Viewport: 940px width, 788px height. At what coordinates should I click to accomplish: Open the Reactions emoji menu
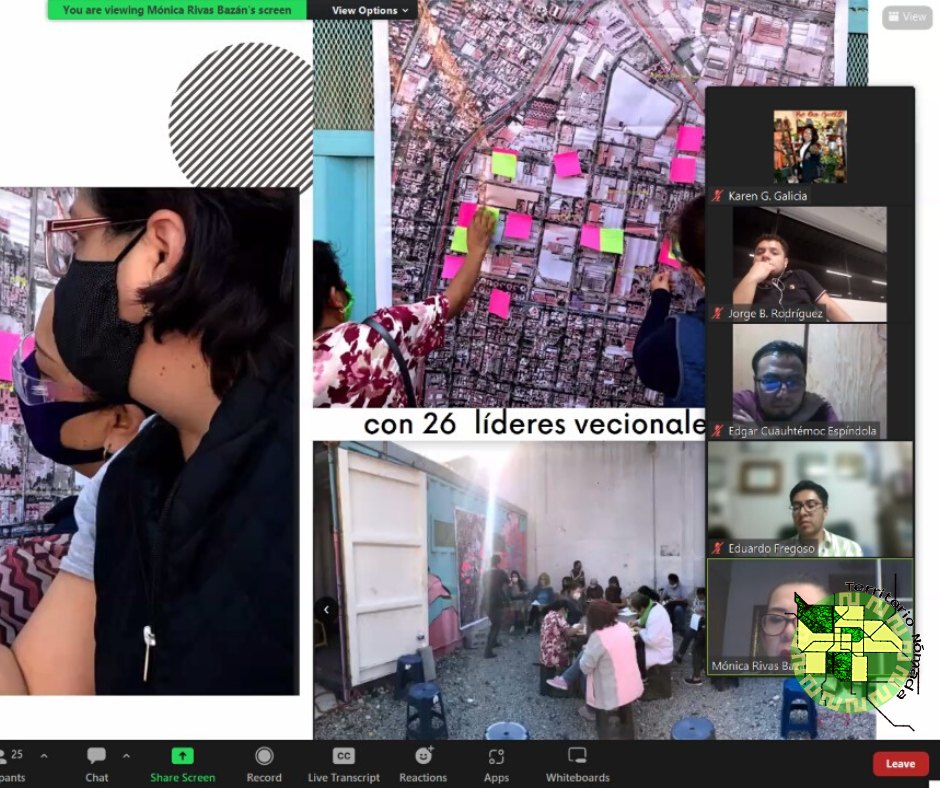422,757
